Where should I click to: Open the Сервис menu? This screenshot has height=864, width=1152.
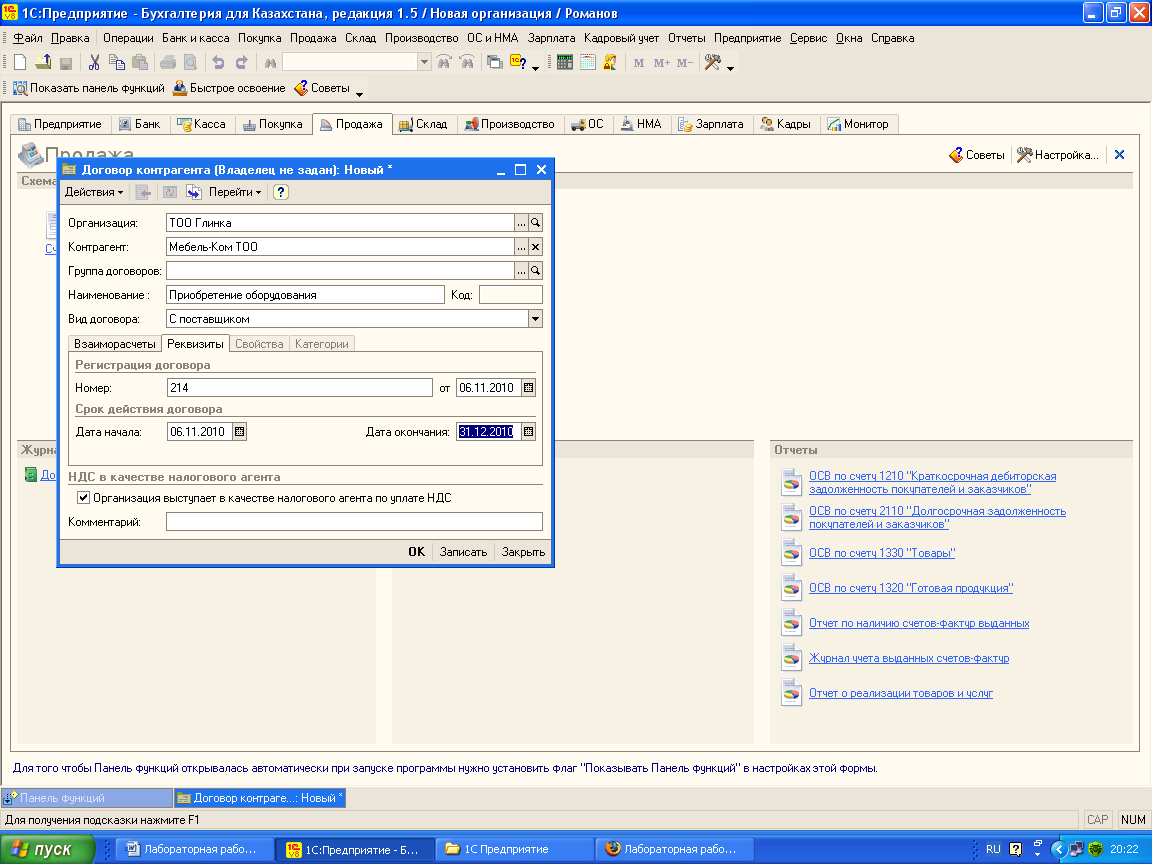click(808, 38)
